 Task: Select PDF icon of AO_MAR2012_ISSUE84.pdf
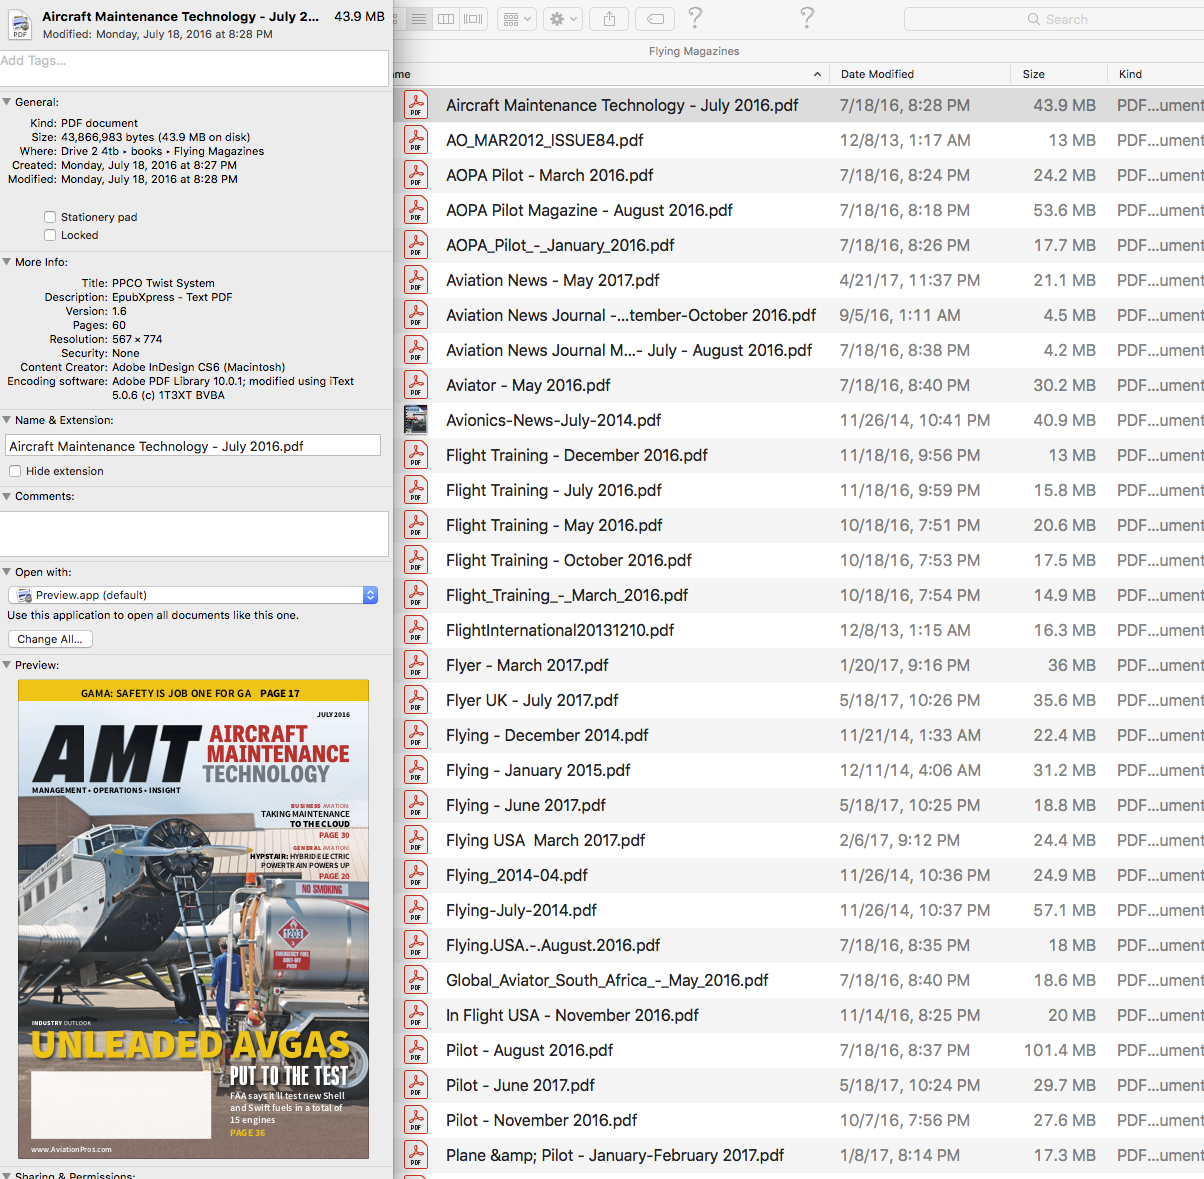(x=416, y=140)
